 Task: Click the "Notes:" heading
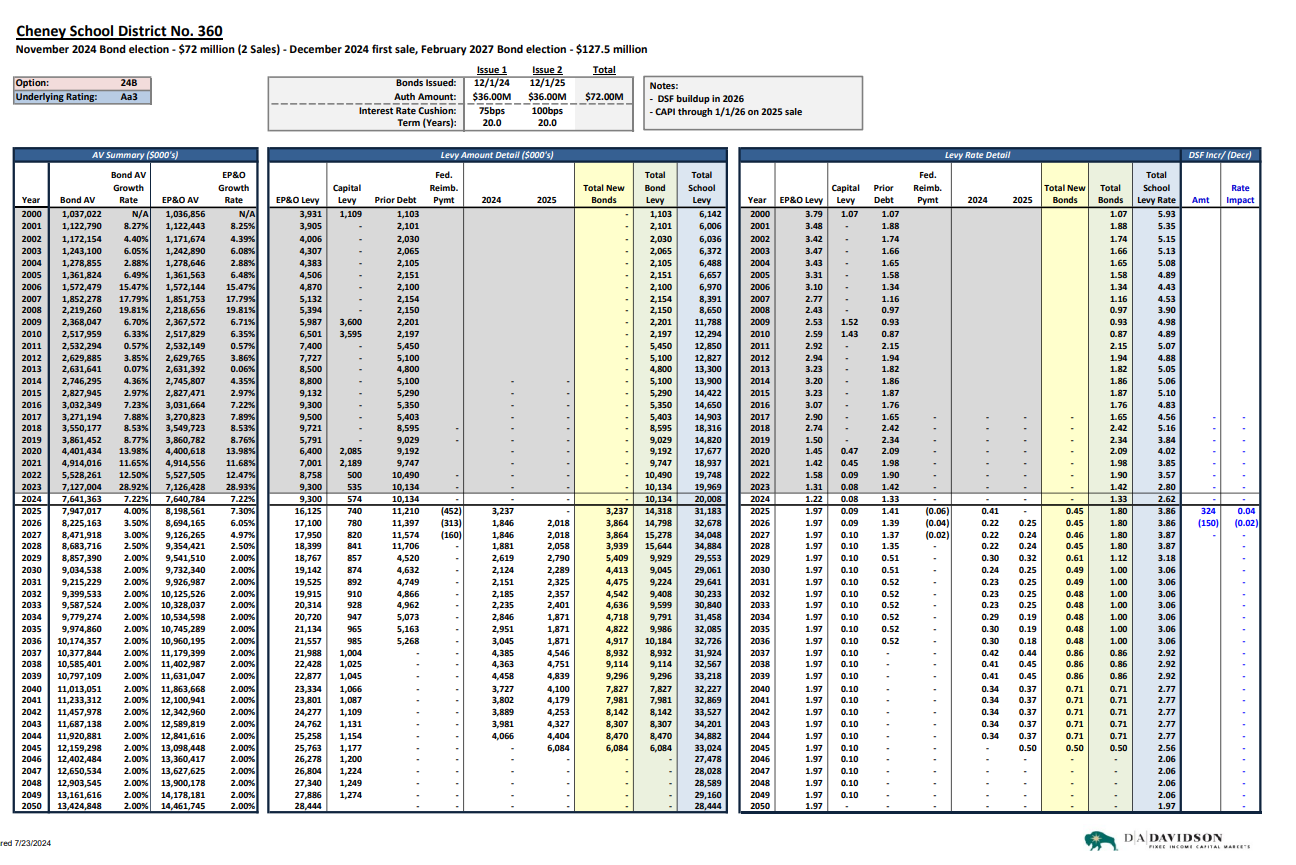point(665,87)
